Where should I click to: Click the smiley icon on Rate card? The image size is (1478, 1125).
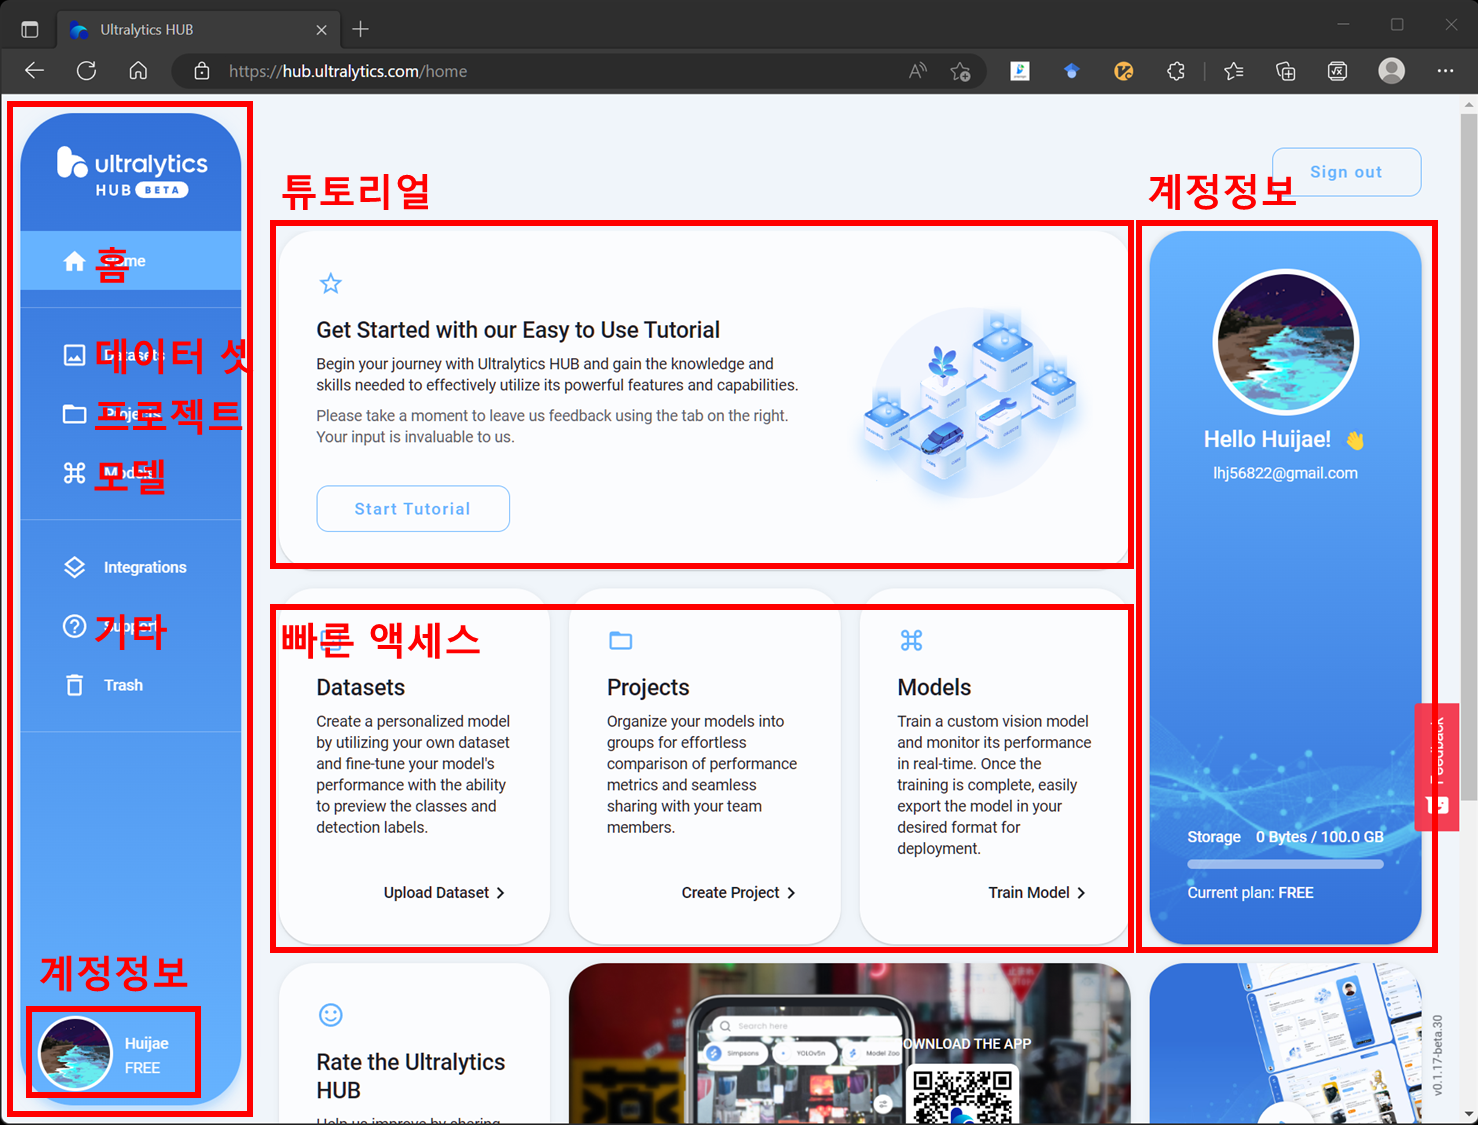(331, 1015)
